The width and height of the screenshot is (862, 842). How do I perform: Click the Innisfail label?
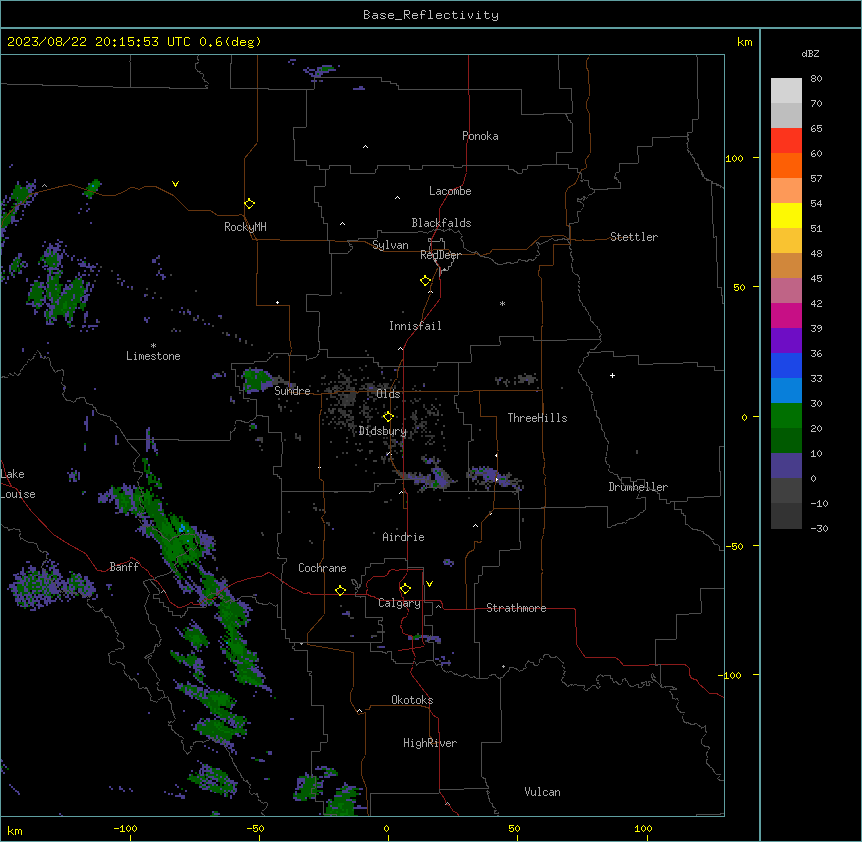[415, 326]
